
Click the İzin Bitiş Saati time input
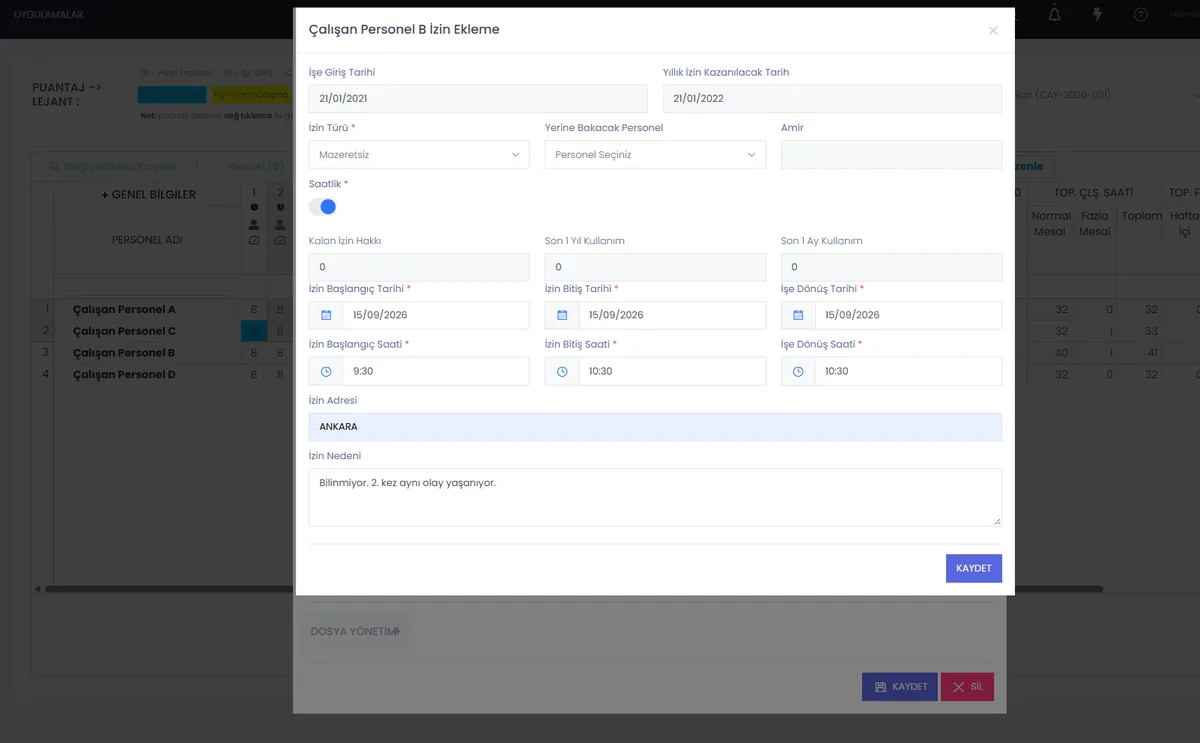671,371
